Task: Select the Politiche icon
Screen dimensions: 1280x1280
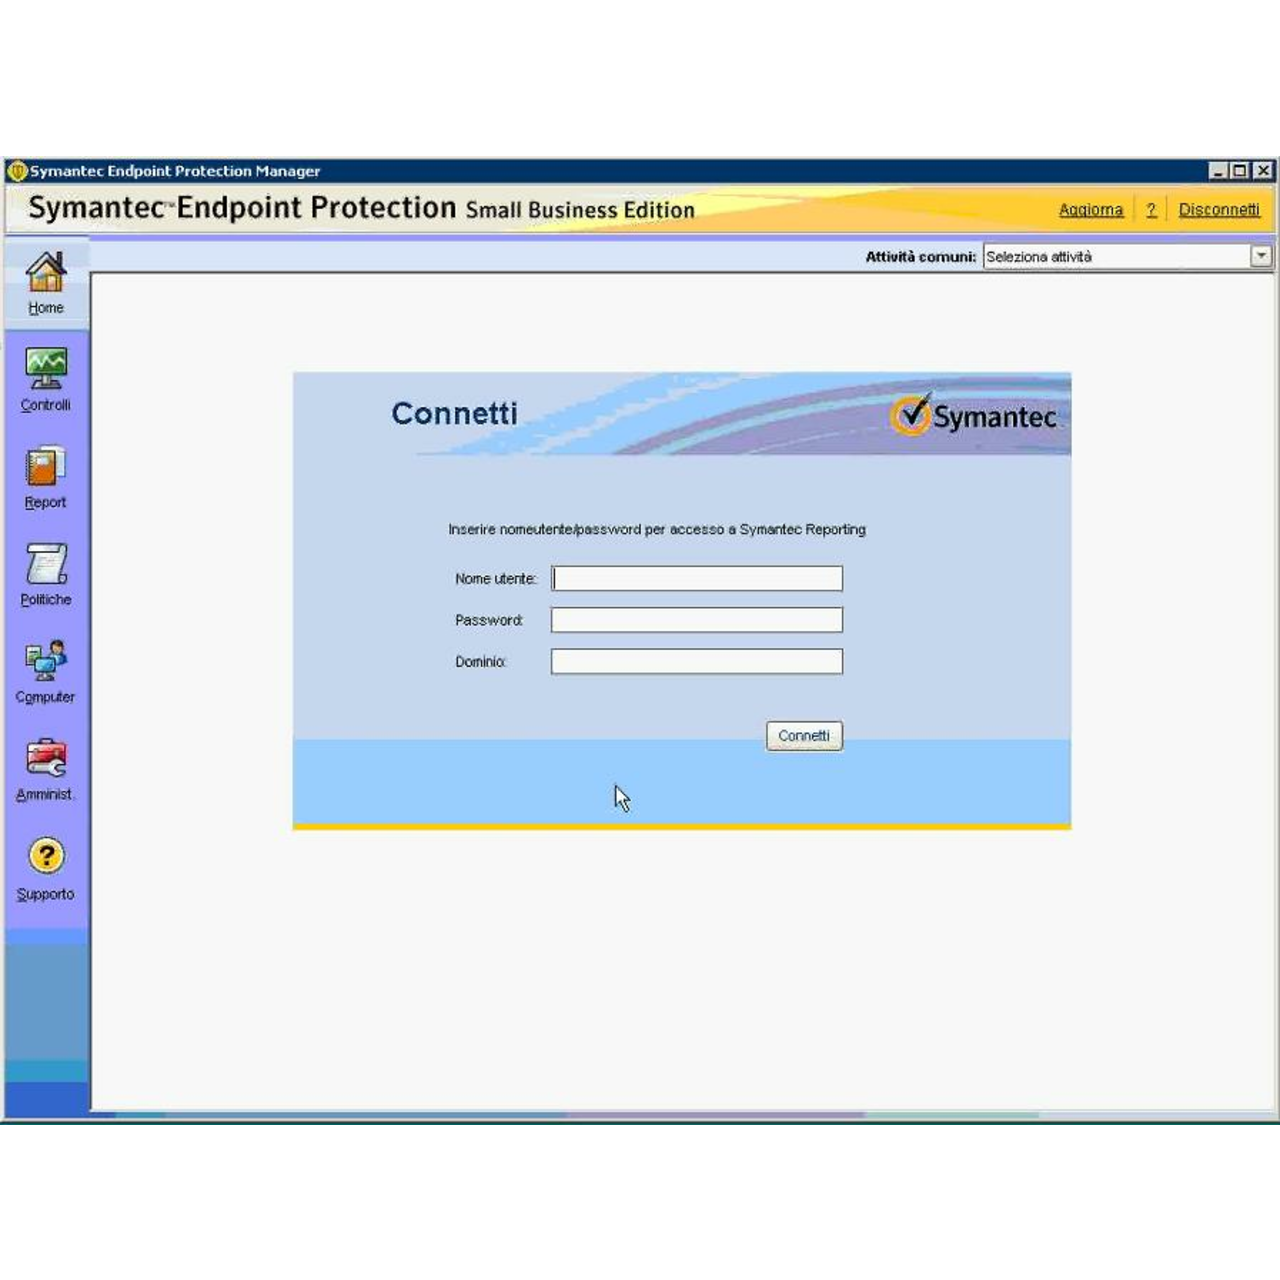Action: coord(45,567)
